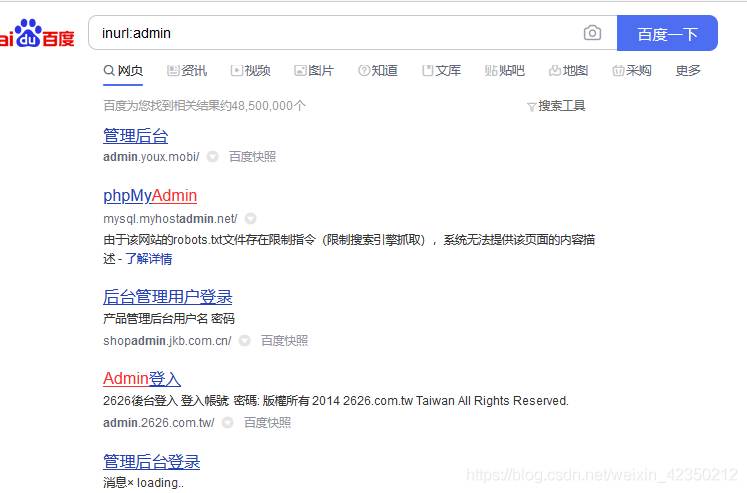
Task: Click the mysql.myhostadmin.net/ URL text
Action: [x=170, y=219]
